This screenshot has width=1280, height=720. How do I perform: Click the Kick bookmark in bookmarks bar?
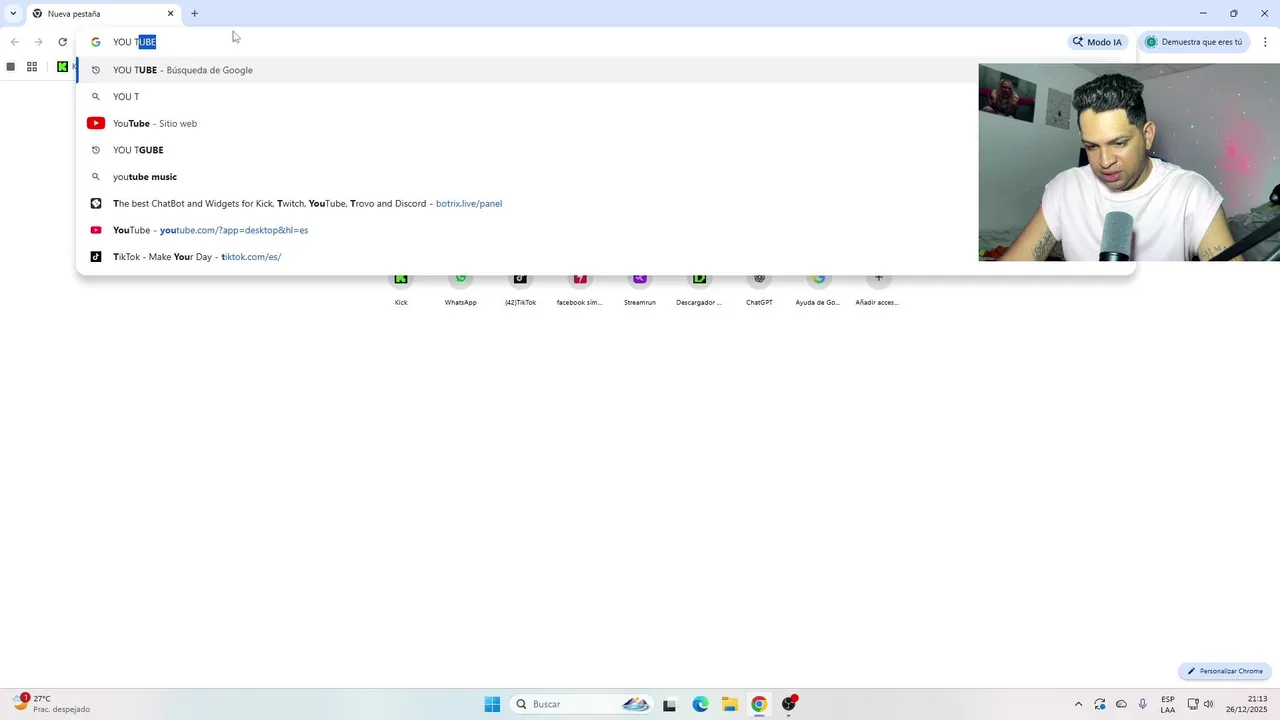coord(63,67)
